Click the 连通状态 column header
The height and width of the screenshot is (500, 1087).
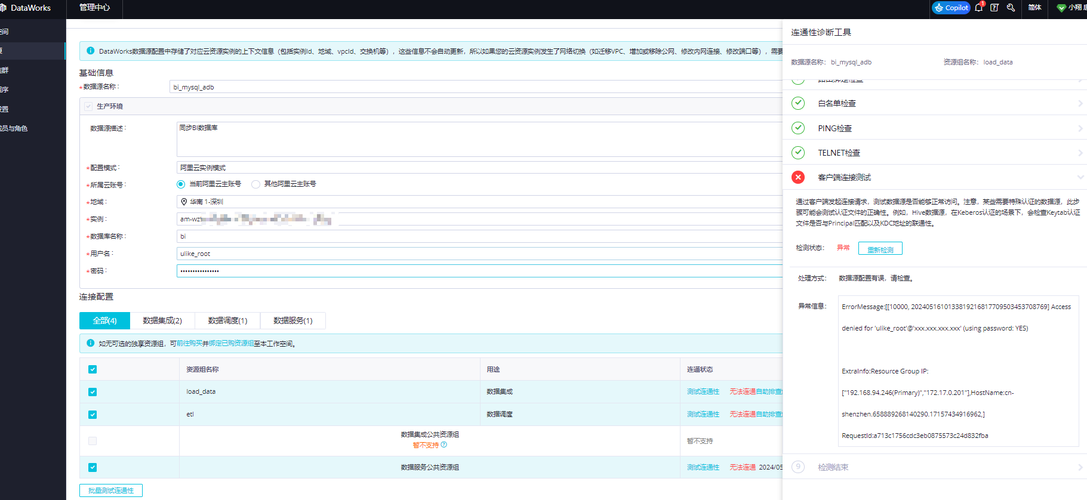699,370
